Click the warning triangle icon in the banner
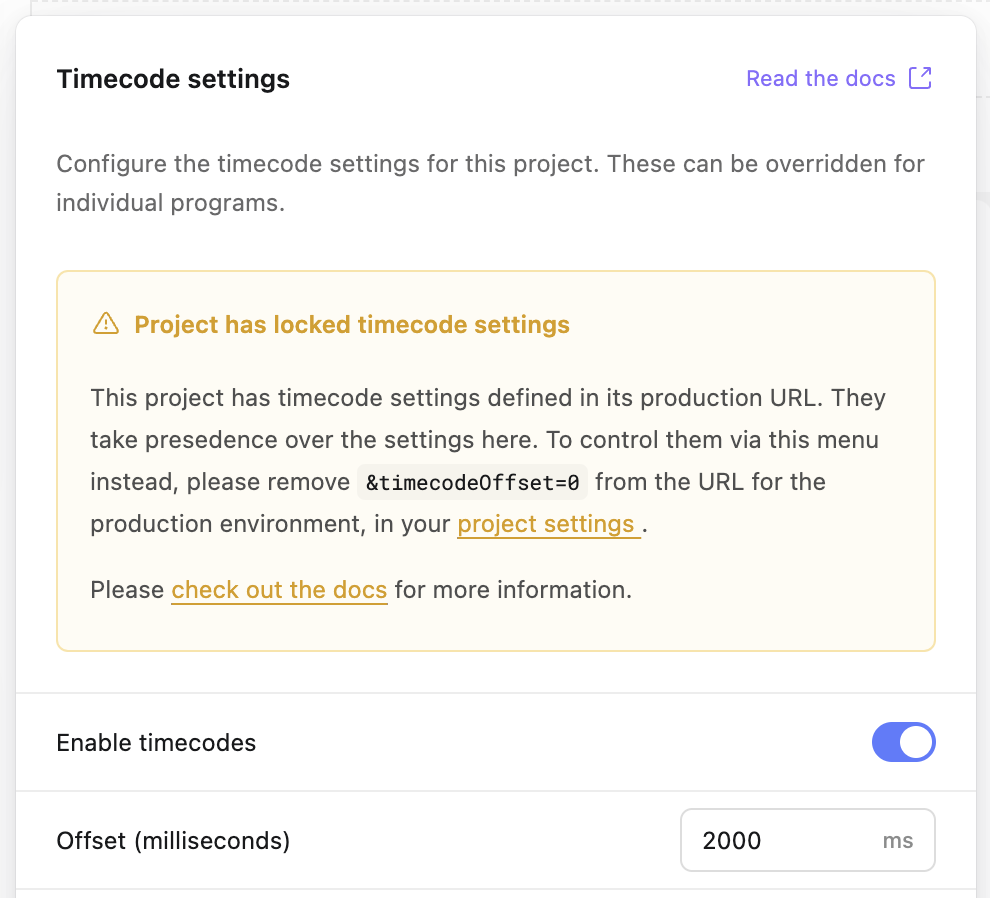This screenshot has height=898, width=990. click(x=105, y=323)
